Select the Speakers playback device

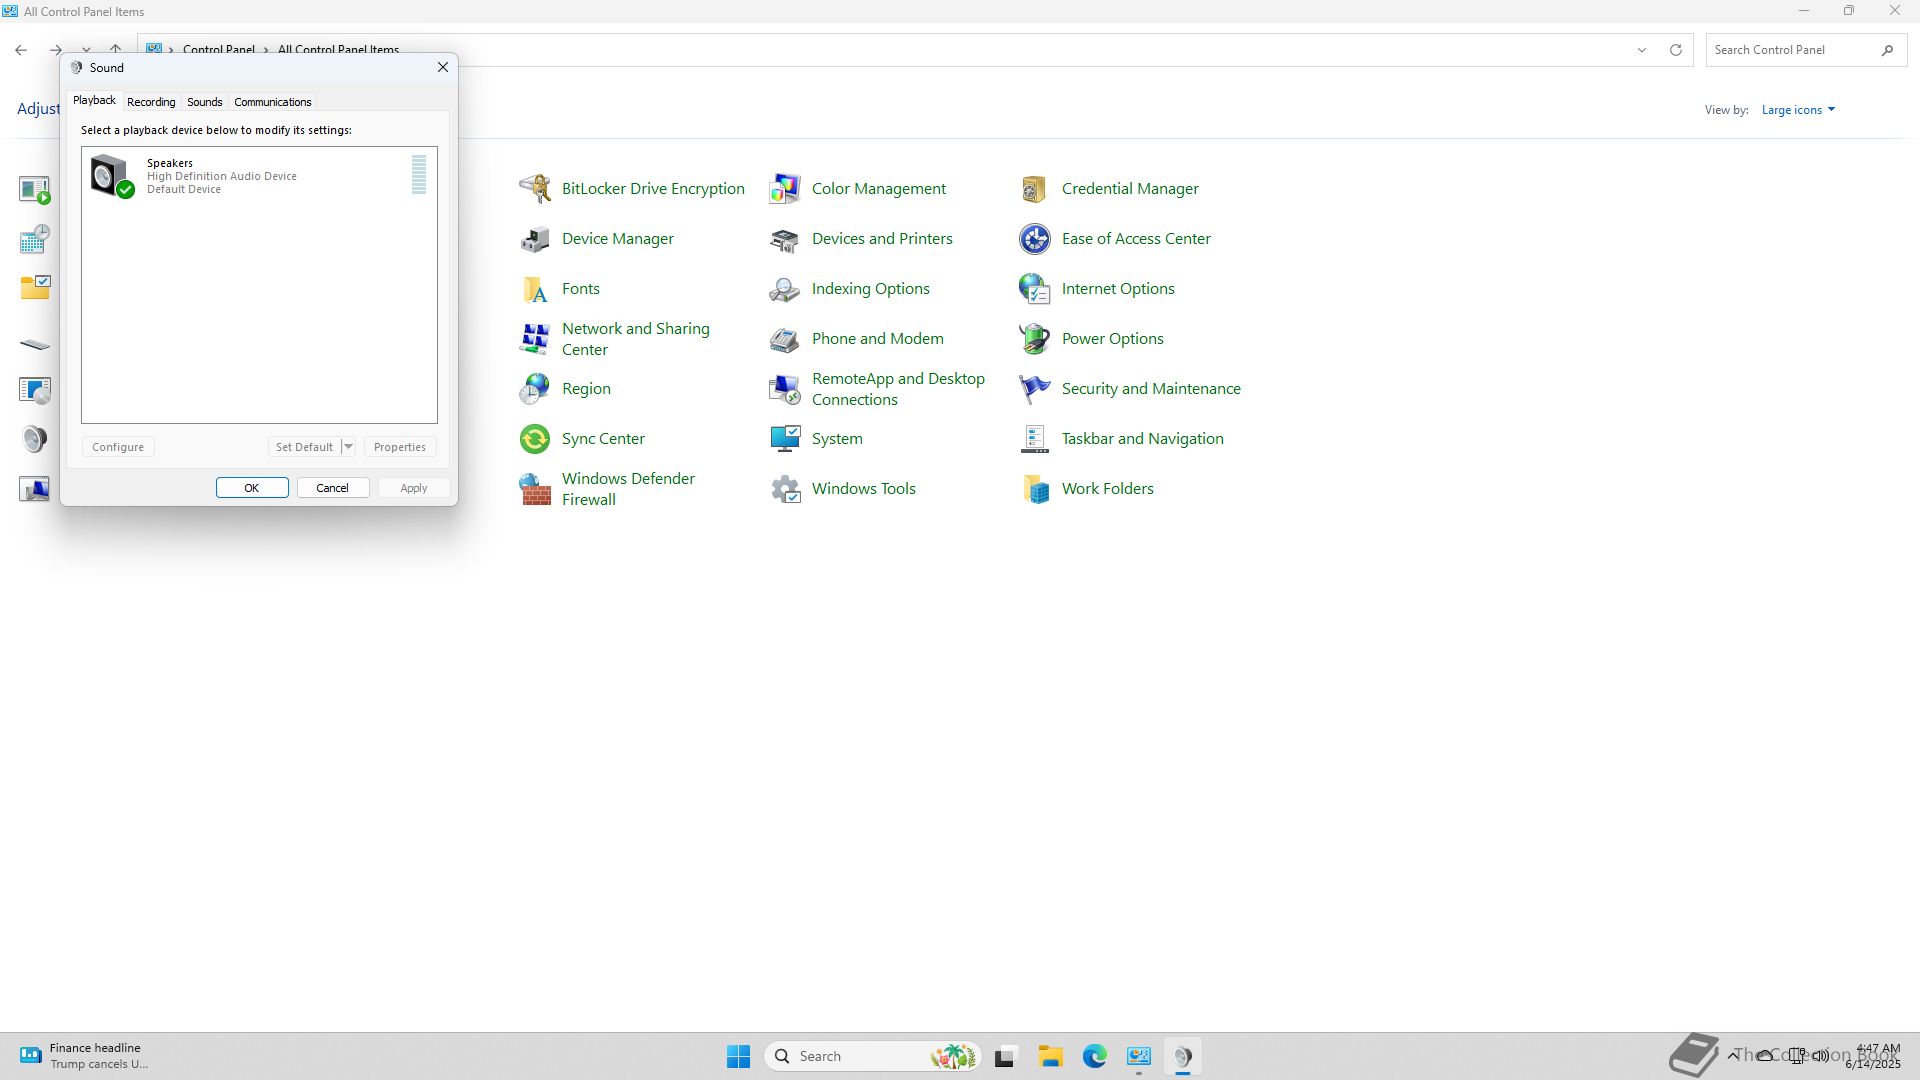tap(222, 176)
